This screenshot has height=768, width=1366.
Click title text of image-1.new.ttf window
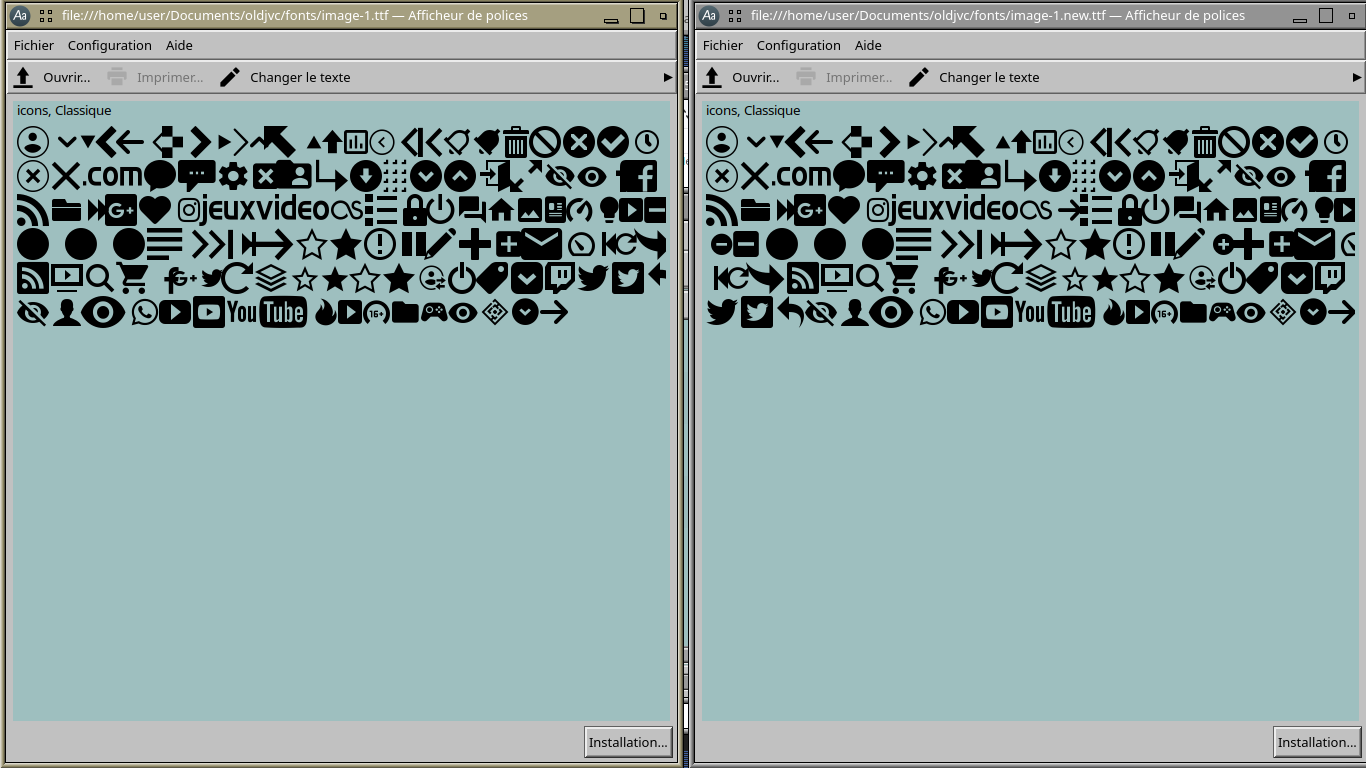pyautogui.click(x=998, y=15)
